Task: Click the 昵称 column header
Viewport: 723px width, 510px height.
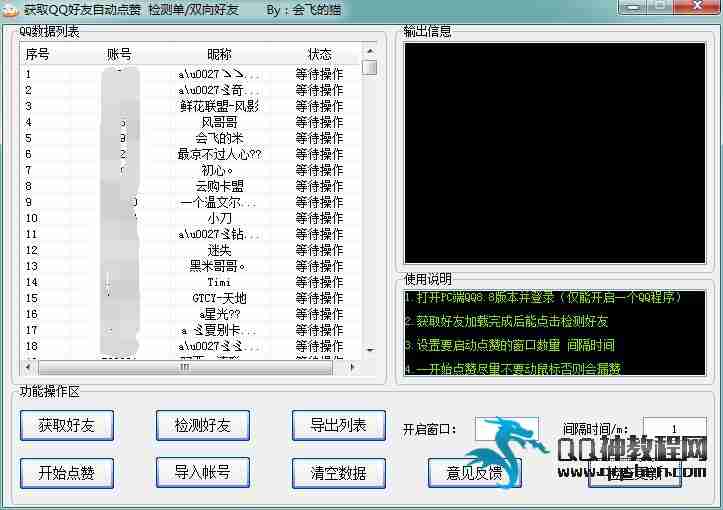Action: 219,54
